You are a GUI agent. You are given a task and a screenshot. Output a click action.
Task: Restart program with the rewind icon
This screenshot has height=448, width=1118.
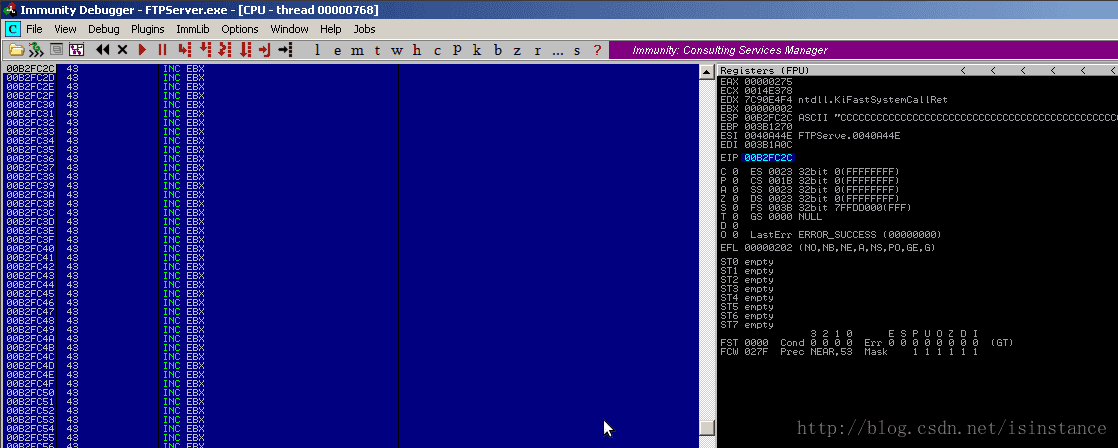click(x=103, y=50)
